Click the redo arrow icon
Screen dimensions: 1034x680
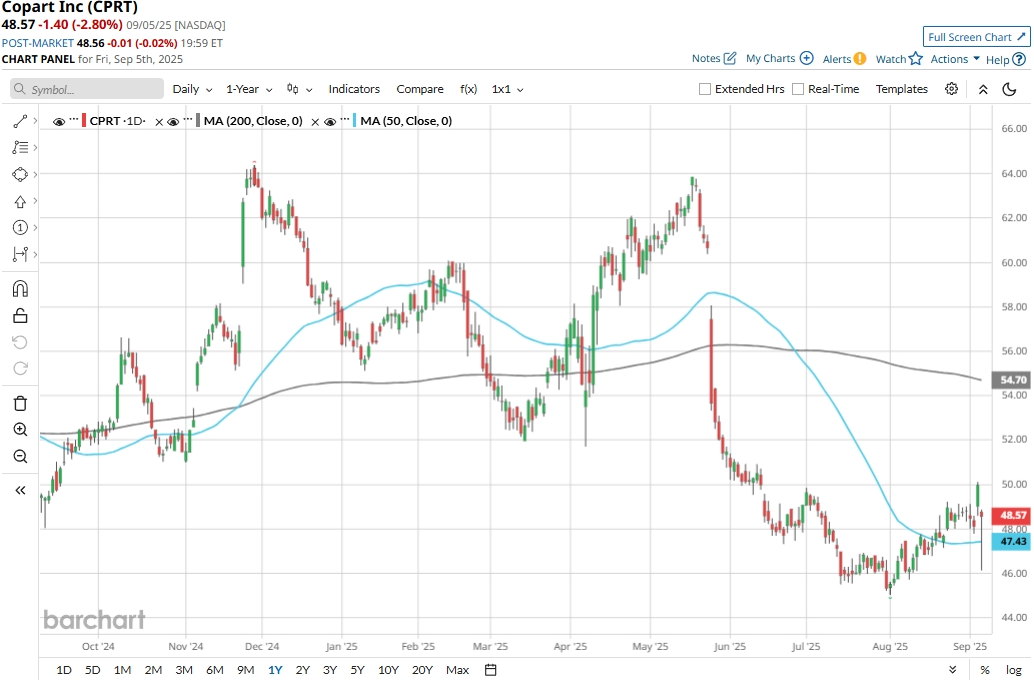tap(20, 368)
